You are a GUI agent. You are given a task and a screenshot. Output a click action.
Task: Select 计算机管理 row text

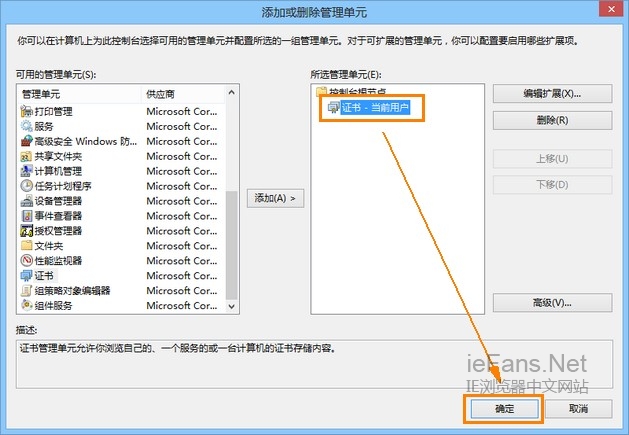tap(58, 171)
